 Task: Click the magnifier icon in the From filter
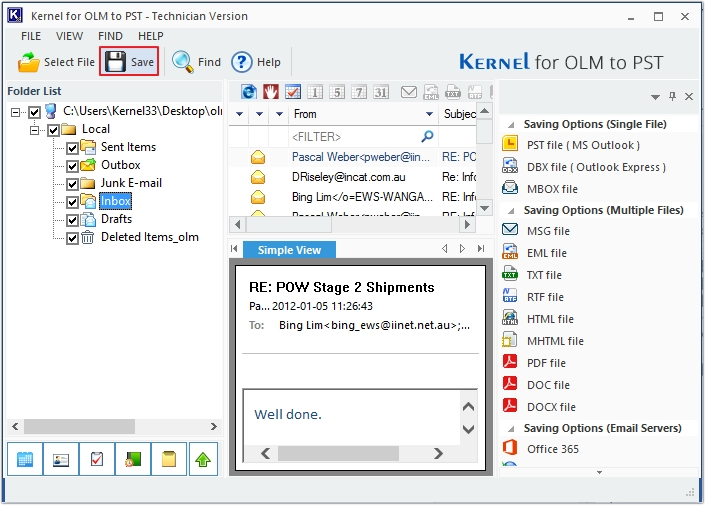[427, 136]
